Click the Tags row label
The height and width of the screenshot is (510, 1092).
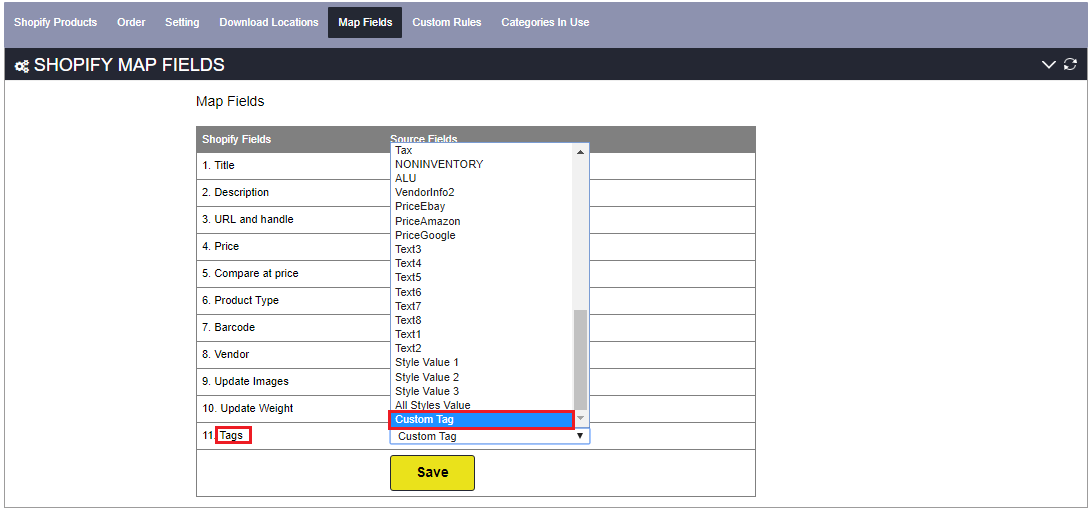[x=231, y=435]
